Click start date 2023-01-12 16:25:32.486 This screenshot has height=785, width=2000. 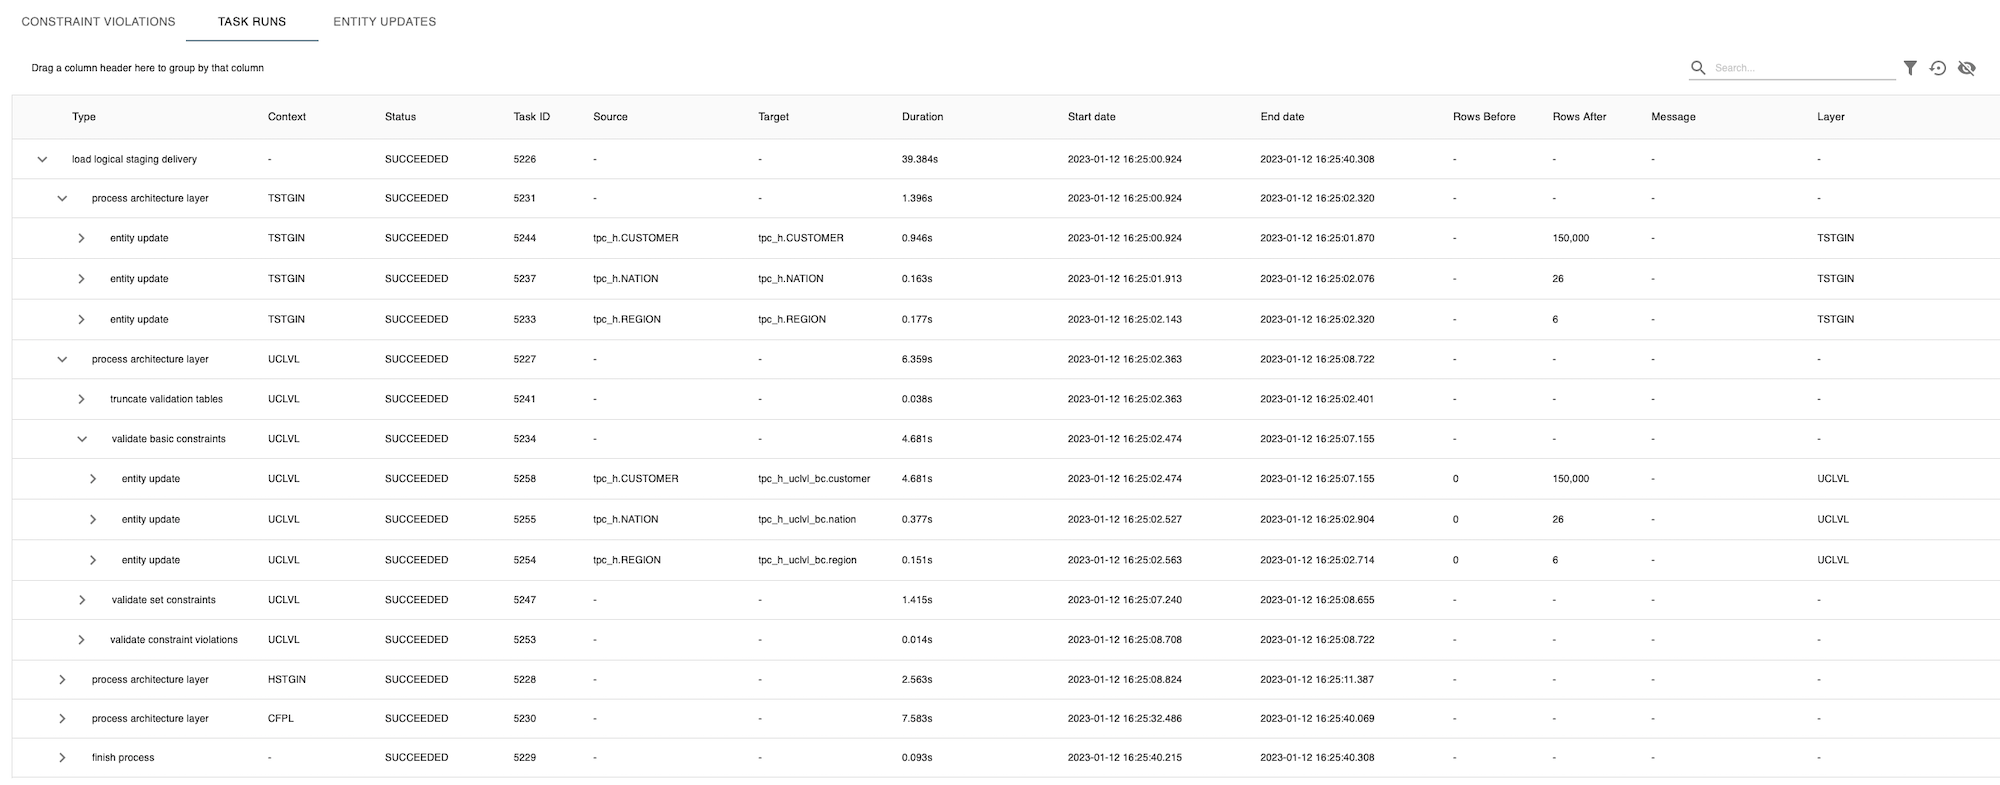(1124, 718)
